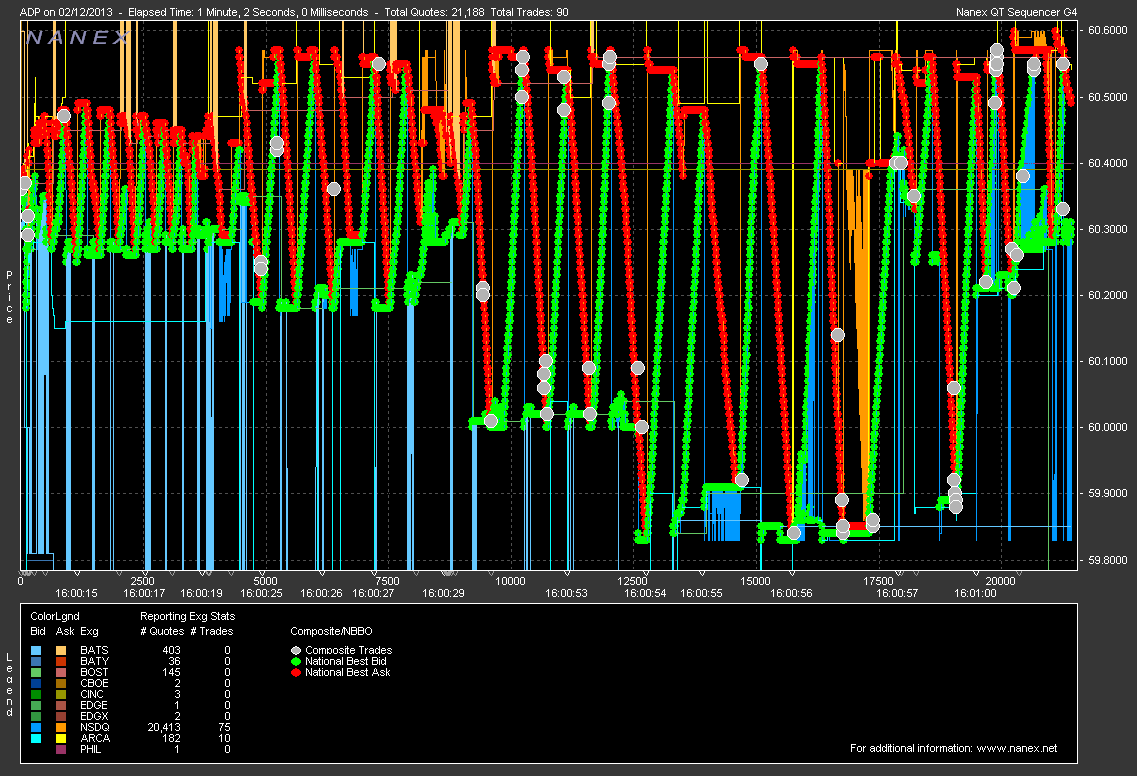Click the '# Quotes' column header
The image size is (1137, 776).
coord(162,631)
